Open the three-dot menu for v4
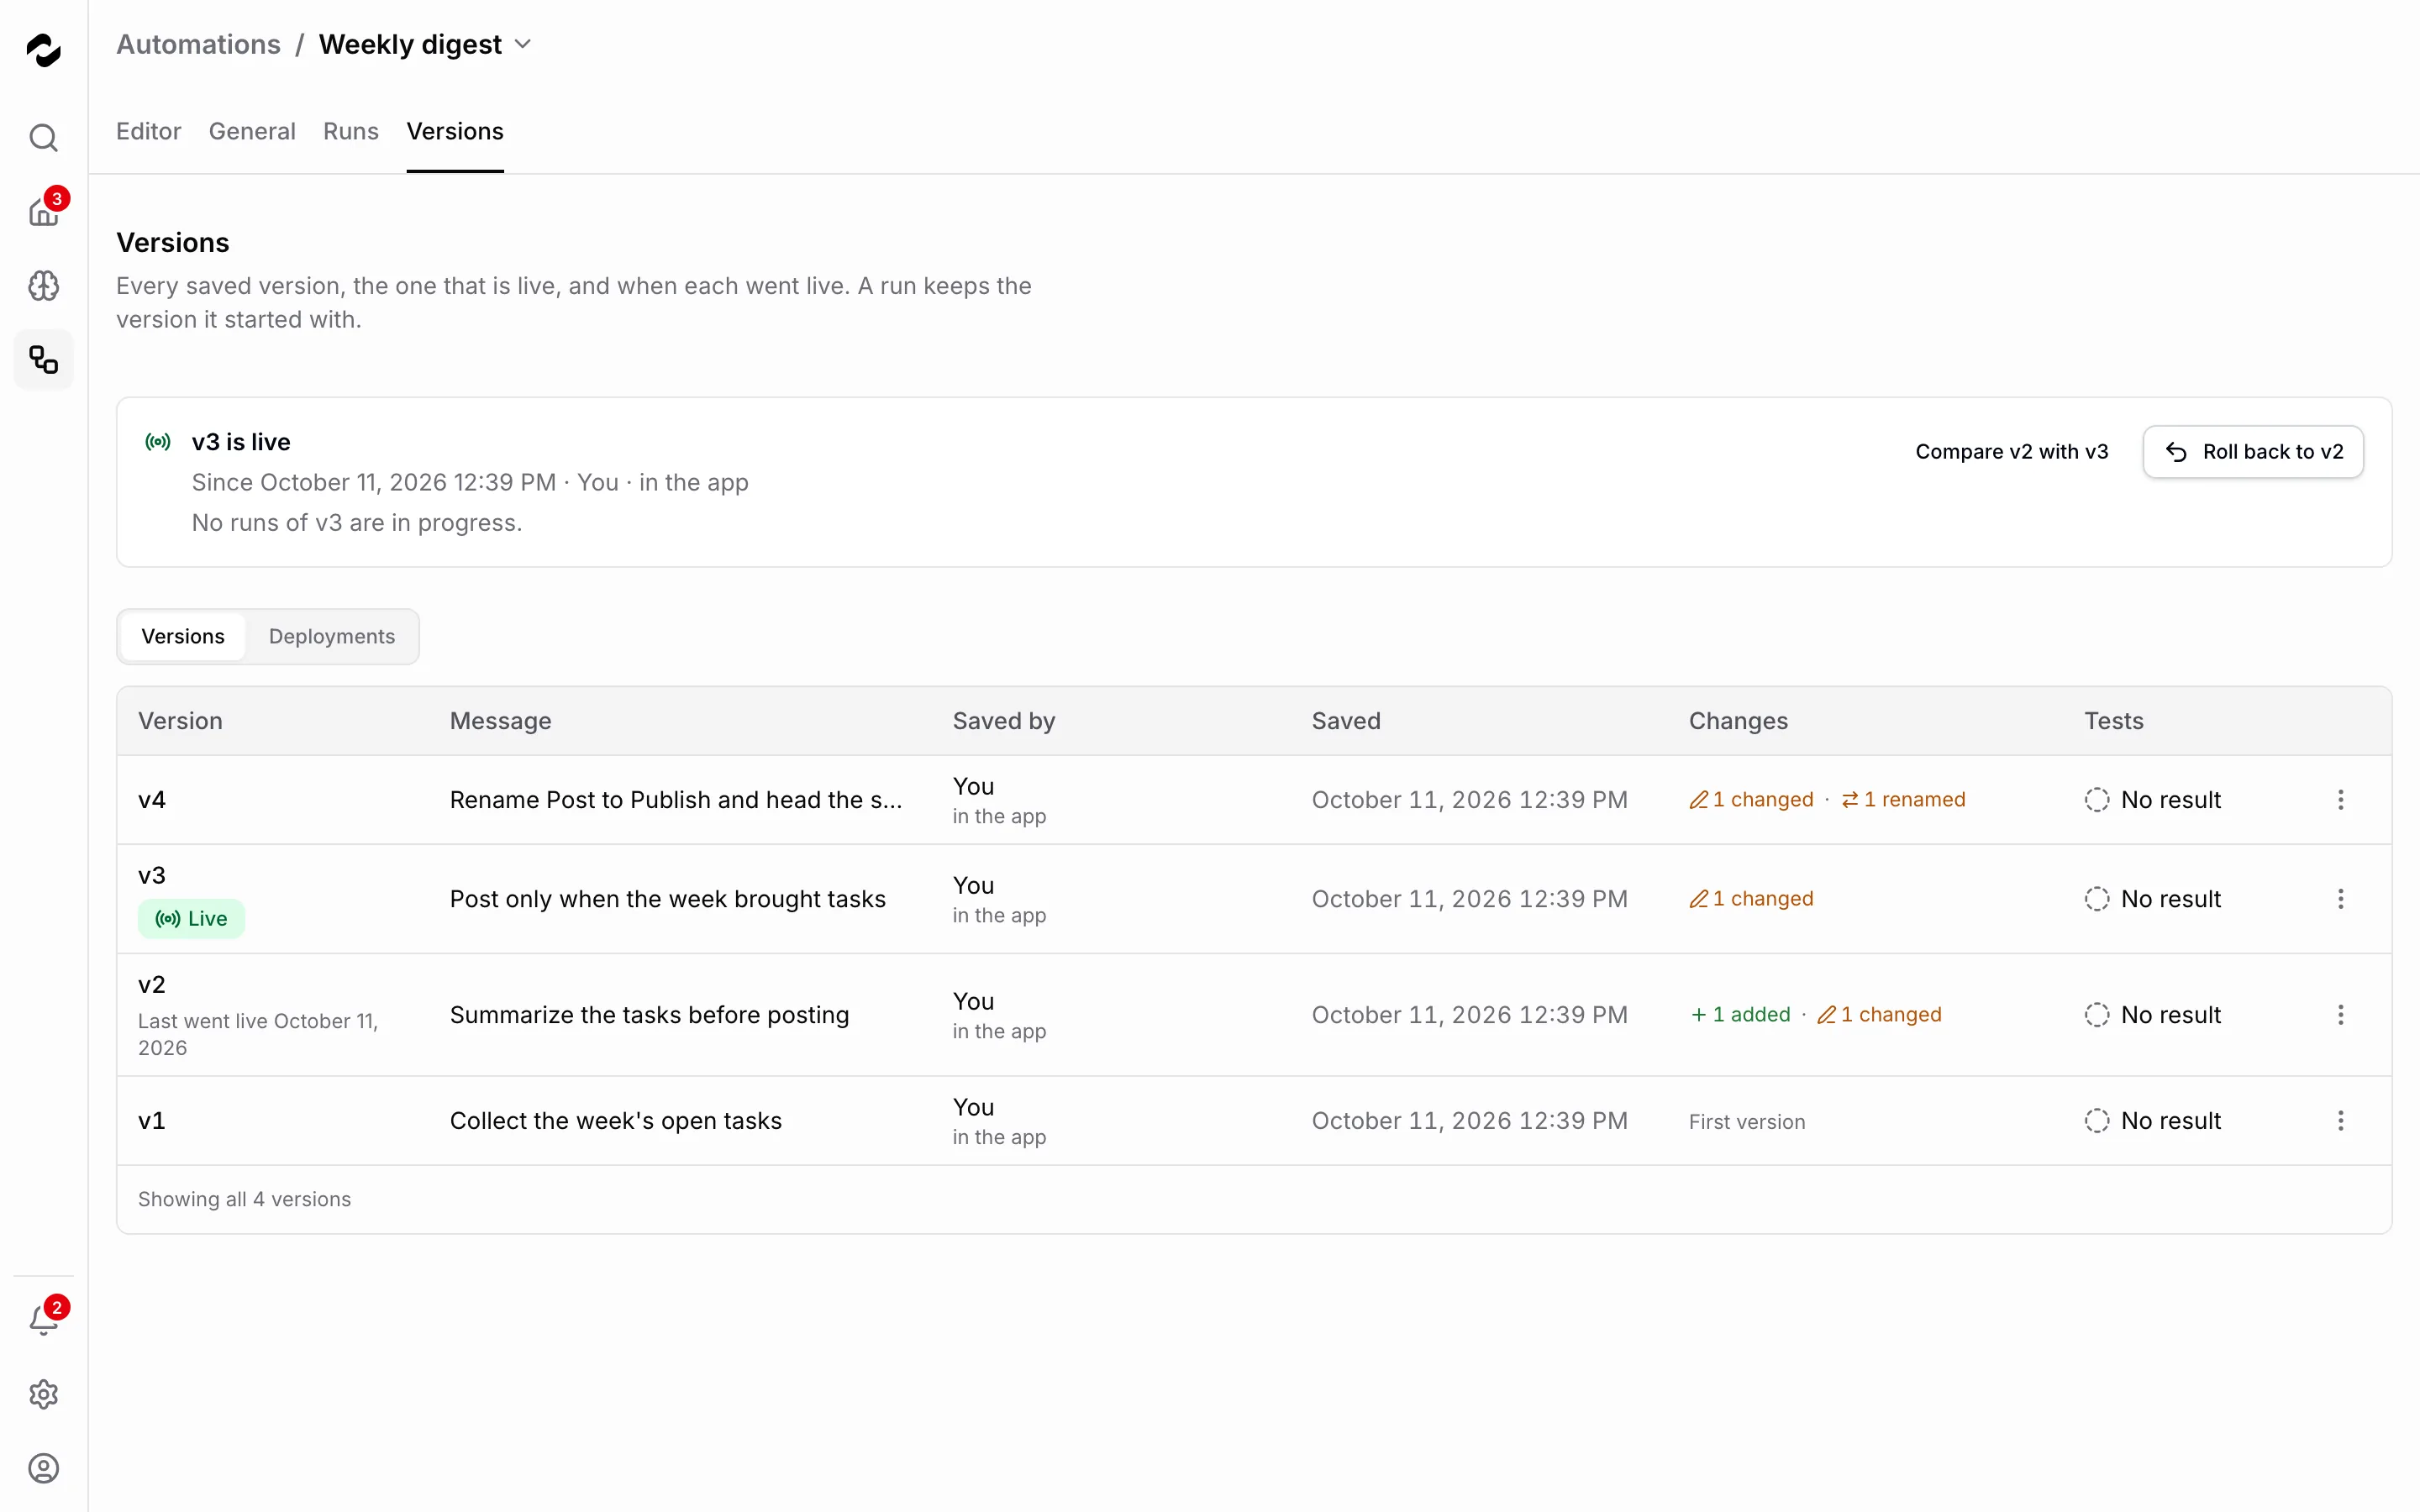Viewport: 2420px width, 1512px height. click(x=2340, y=800)
